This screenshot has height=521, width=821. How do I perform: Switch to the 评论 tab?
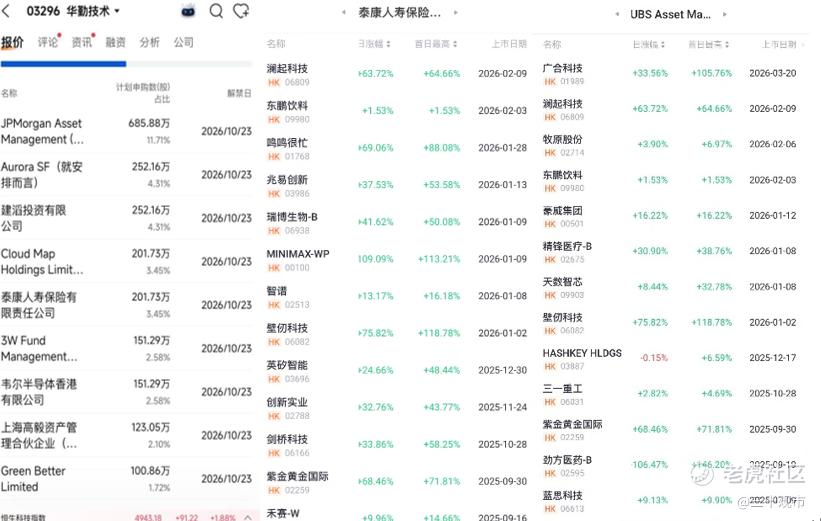(48, 42)
